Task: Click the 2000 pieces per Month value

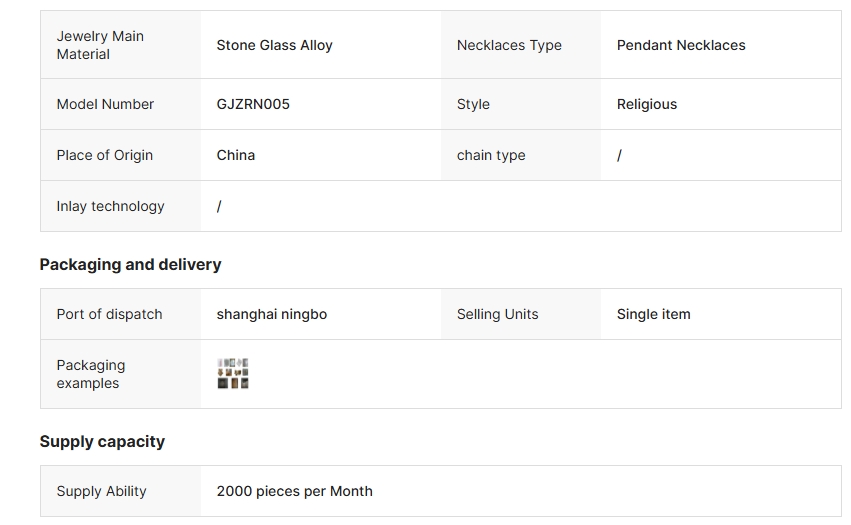Action: (294, 491)
